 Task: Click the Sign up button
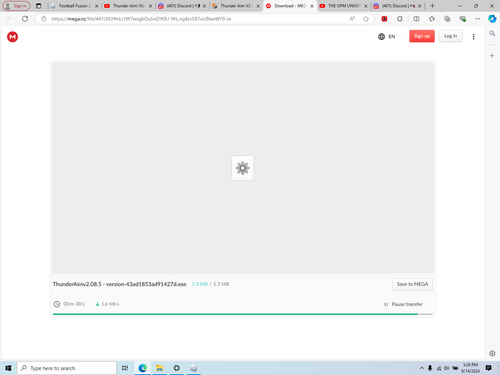pyautogui.click(x=422, y=36)
